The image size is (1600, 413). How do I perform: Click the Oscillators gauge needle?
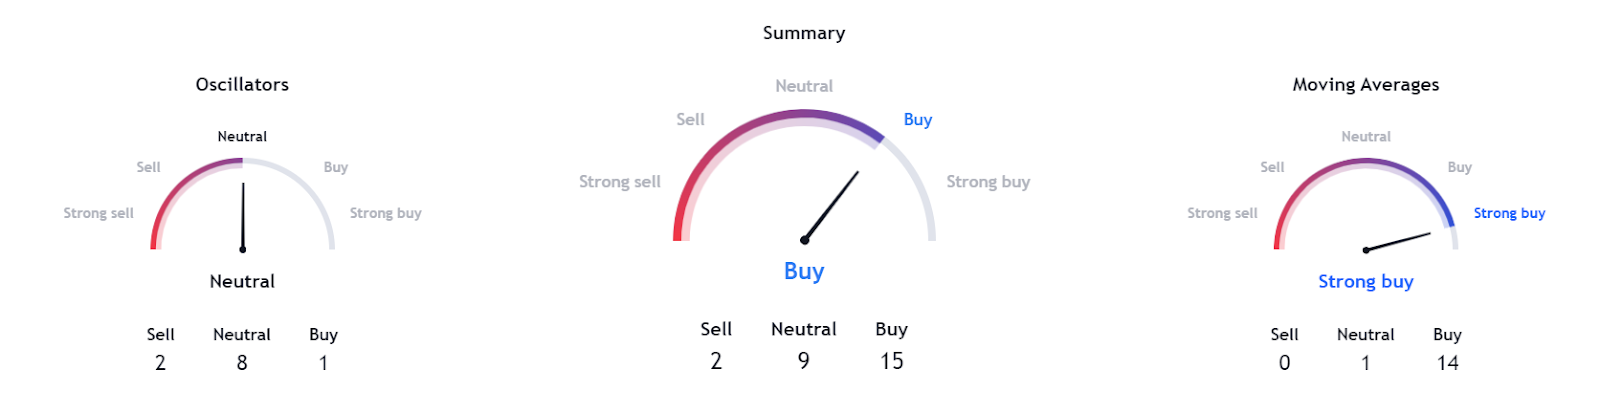tap(243, 215)
